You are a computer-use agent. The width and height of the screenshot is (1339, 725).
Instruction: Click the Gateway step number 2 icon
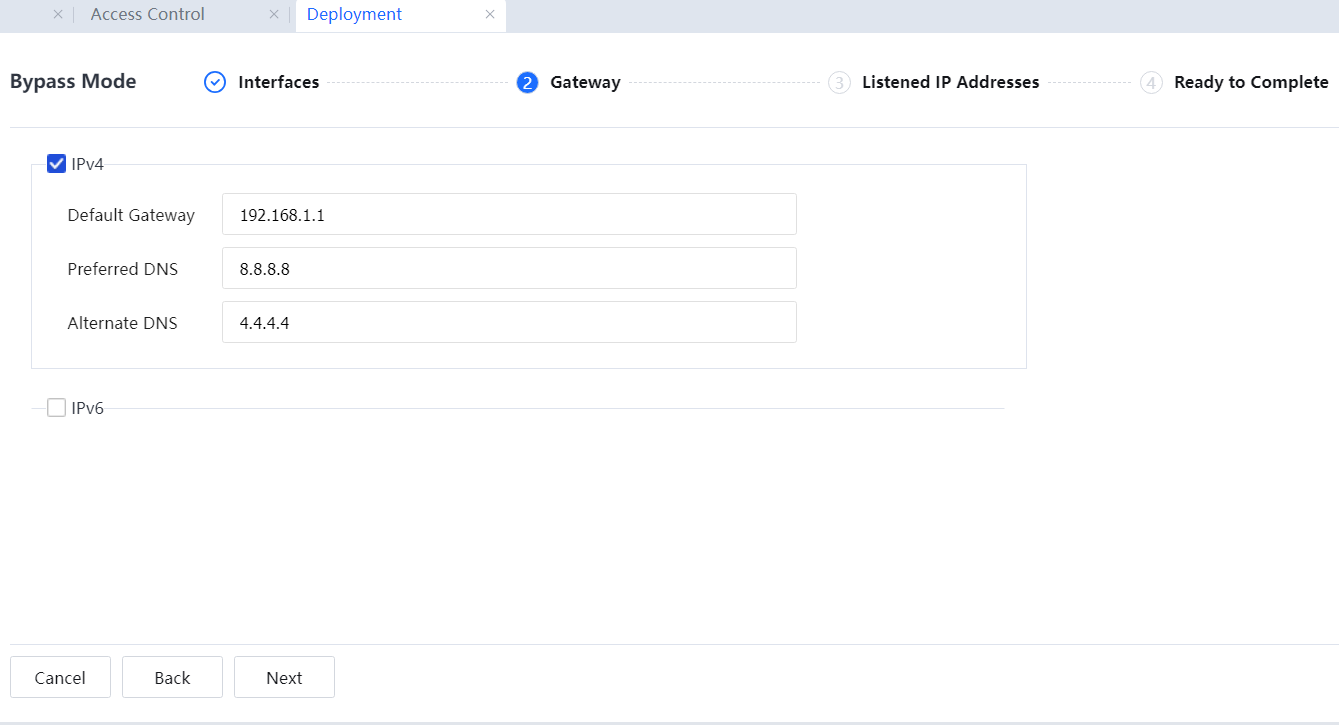[x=527, y=82]
